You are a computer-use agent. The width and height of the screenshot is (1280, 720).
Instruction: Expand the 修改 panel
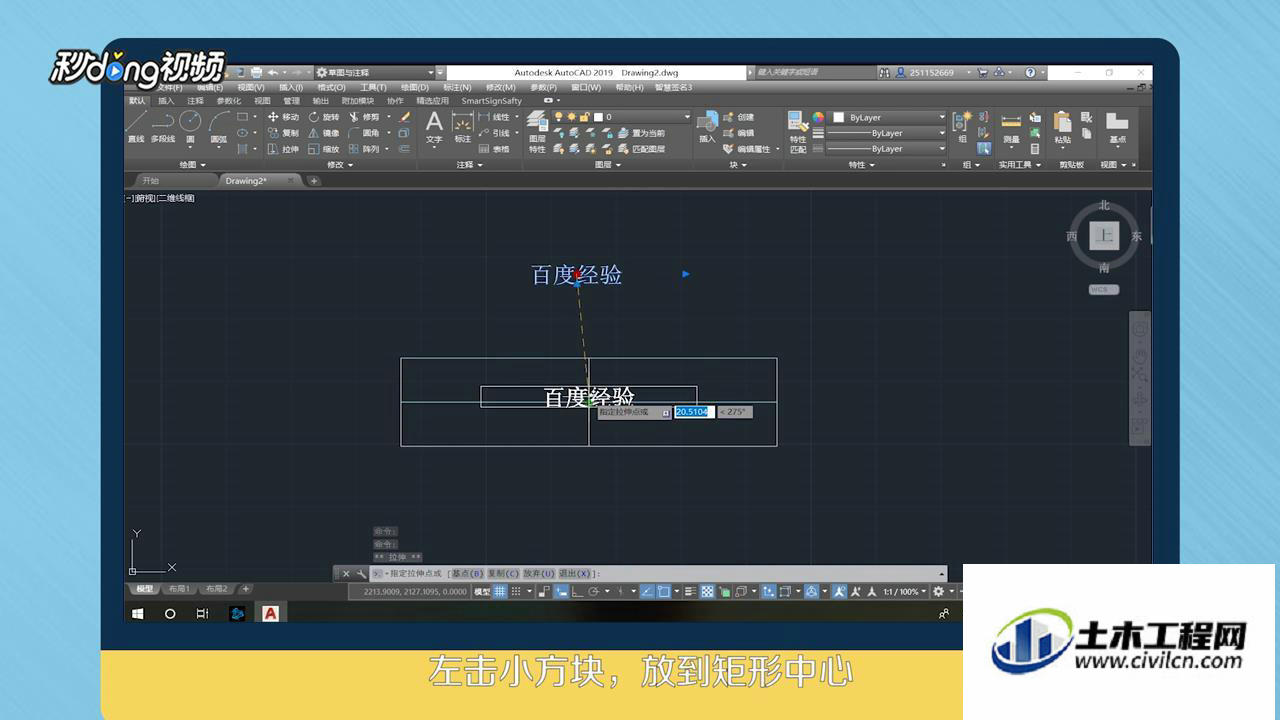coord(339,165)
